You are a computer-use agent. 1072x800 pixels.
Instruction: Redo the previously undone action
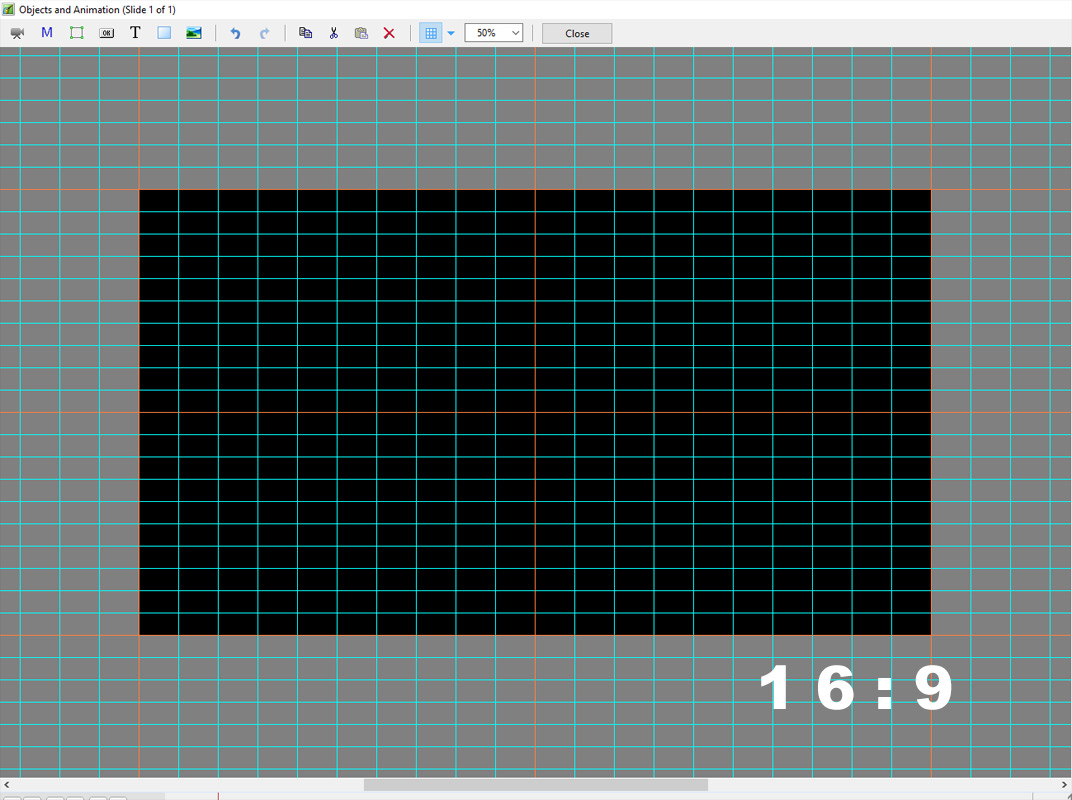(265, 33)
